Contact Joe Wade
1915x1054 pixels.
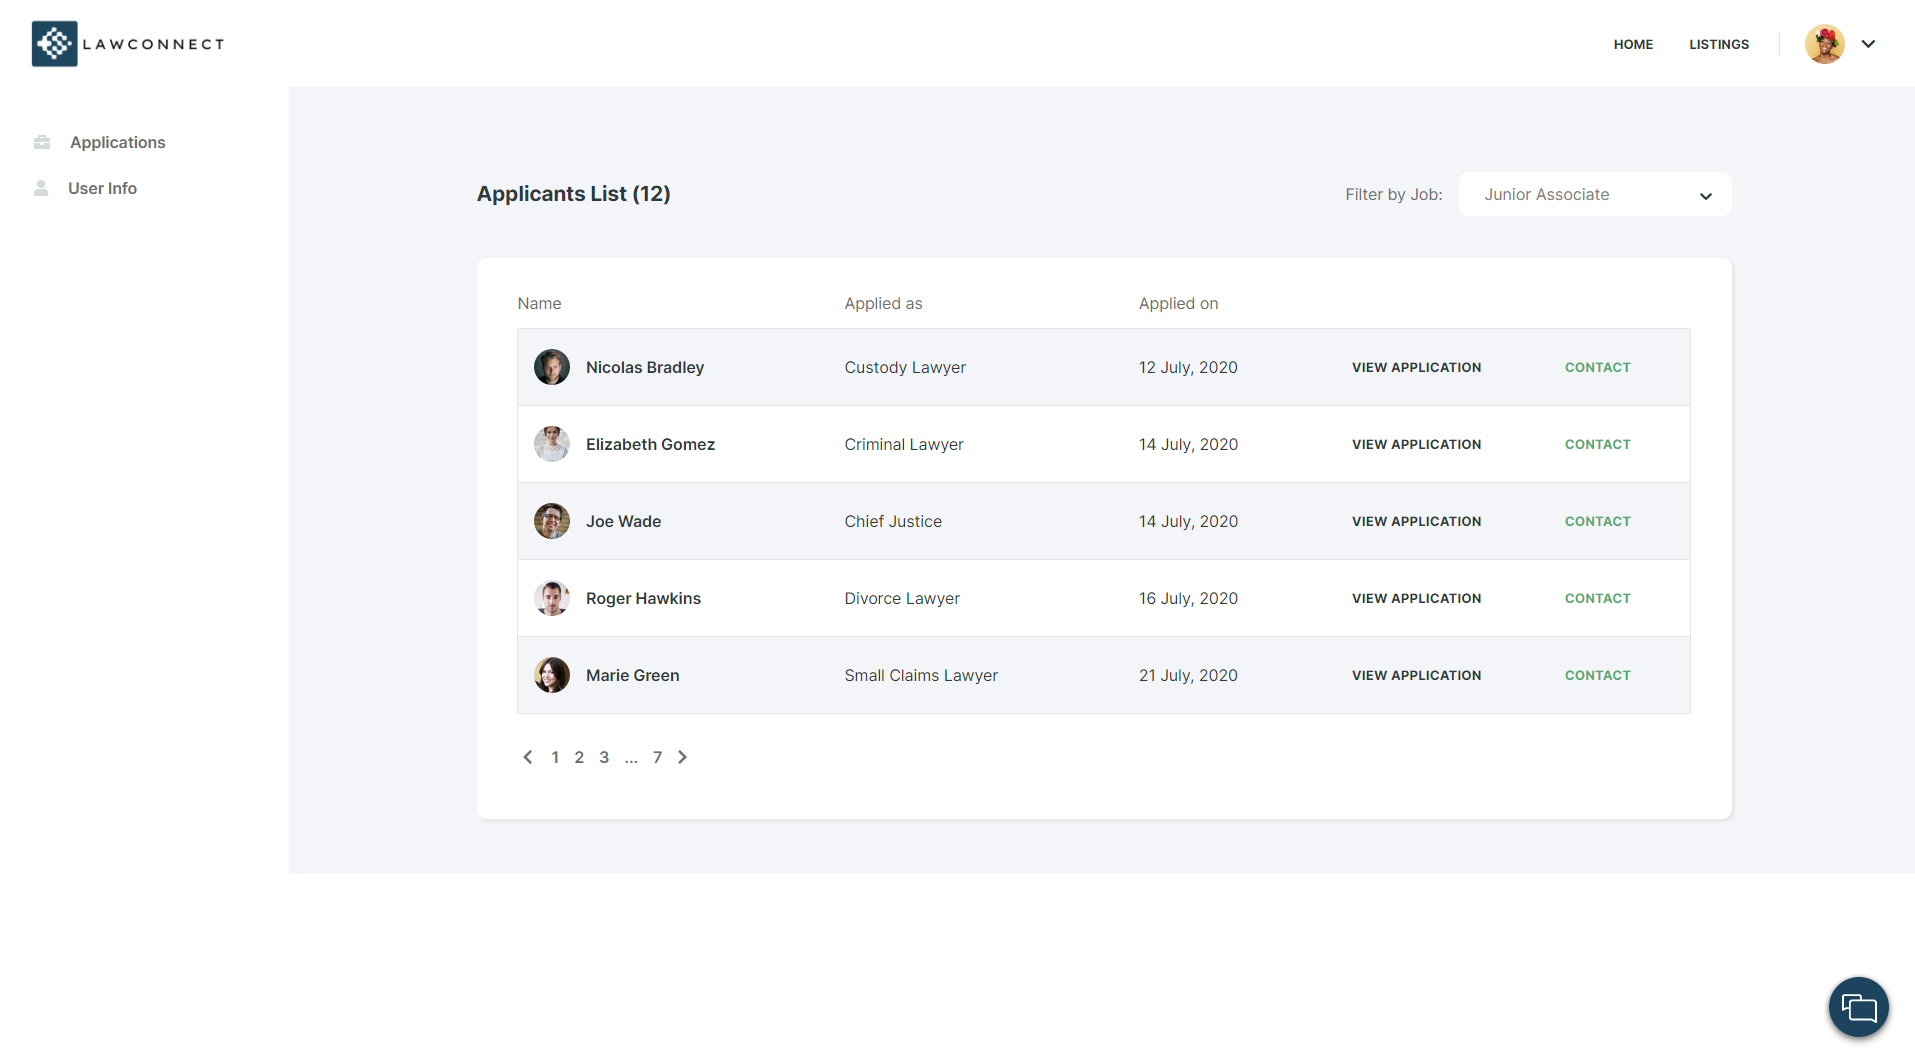1597,521
